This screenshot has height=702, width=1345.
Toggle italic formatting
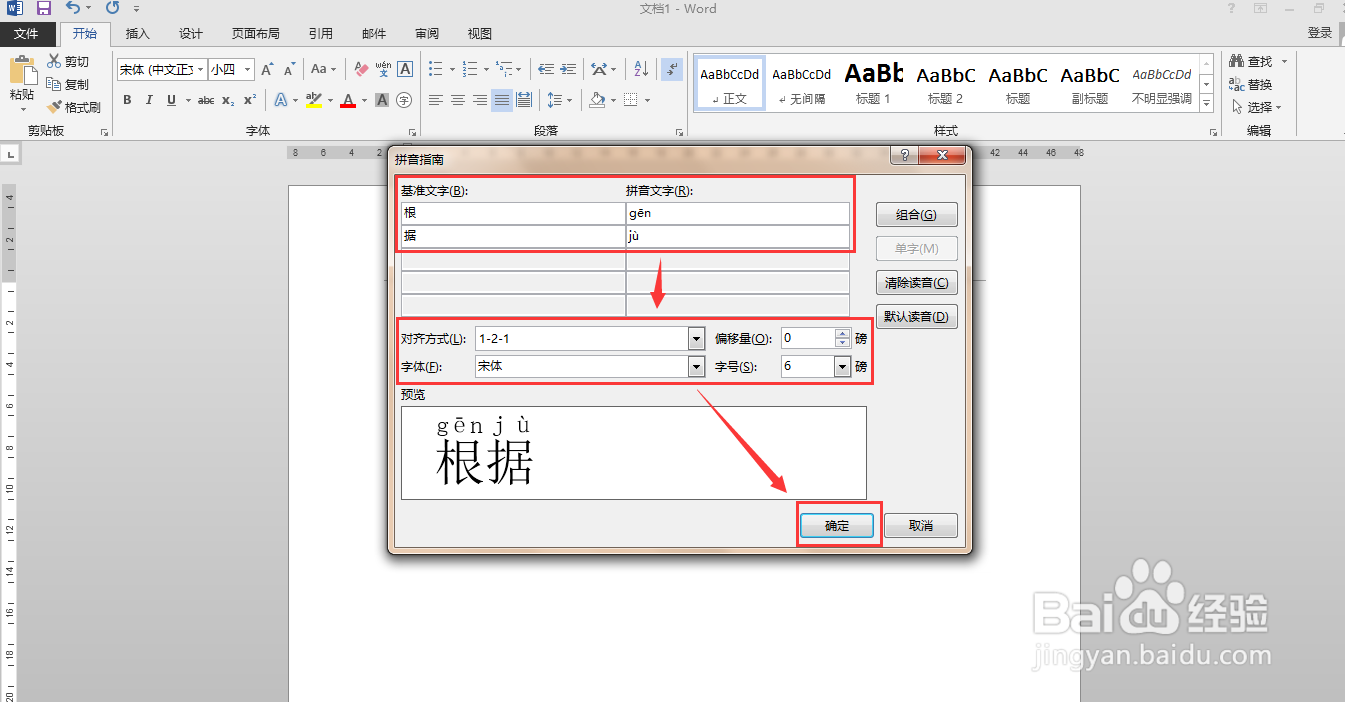(x=148, y=100)
